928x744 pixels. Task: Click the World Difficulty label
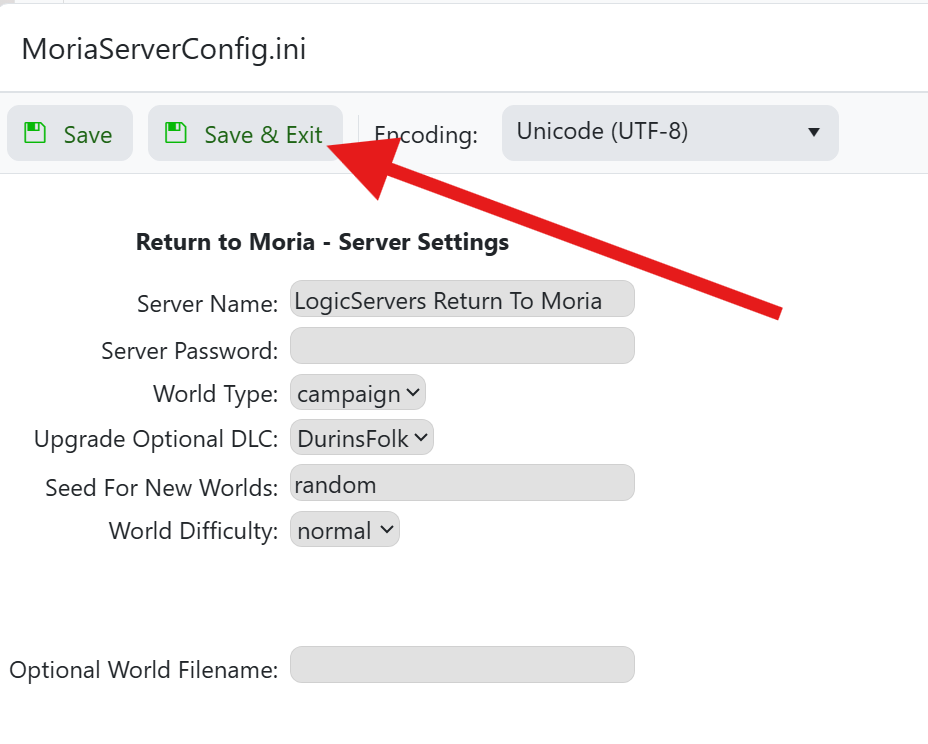193,532
